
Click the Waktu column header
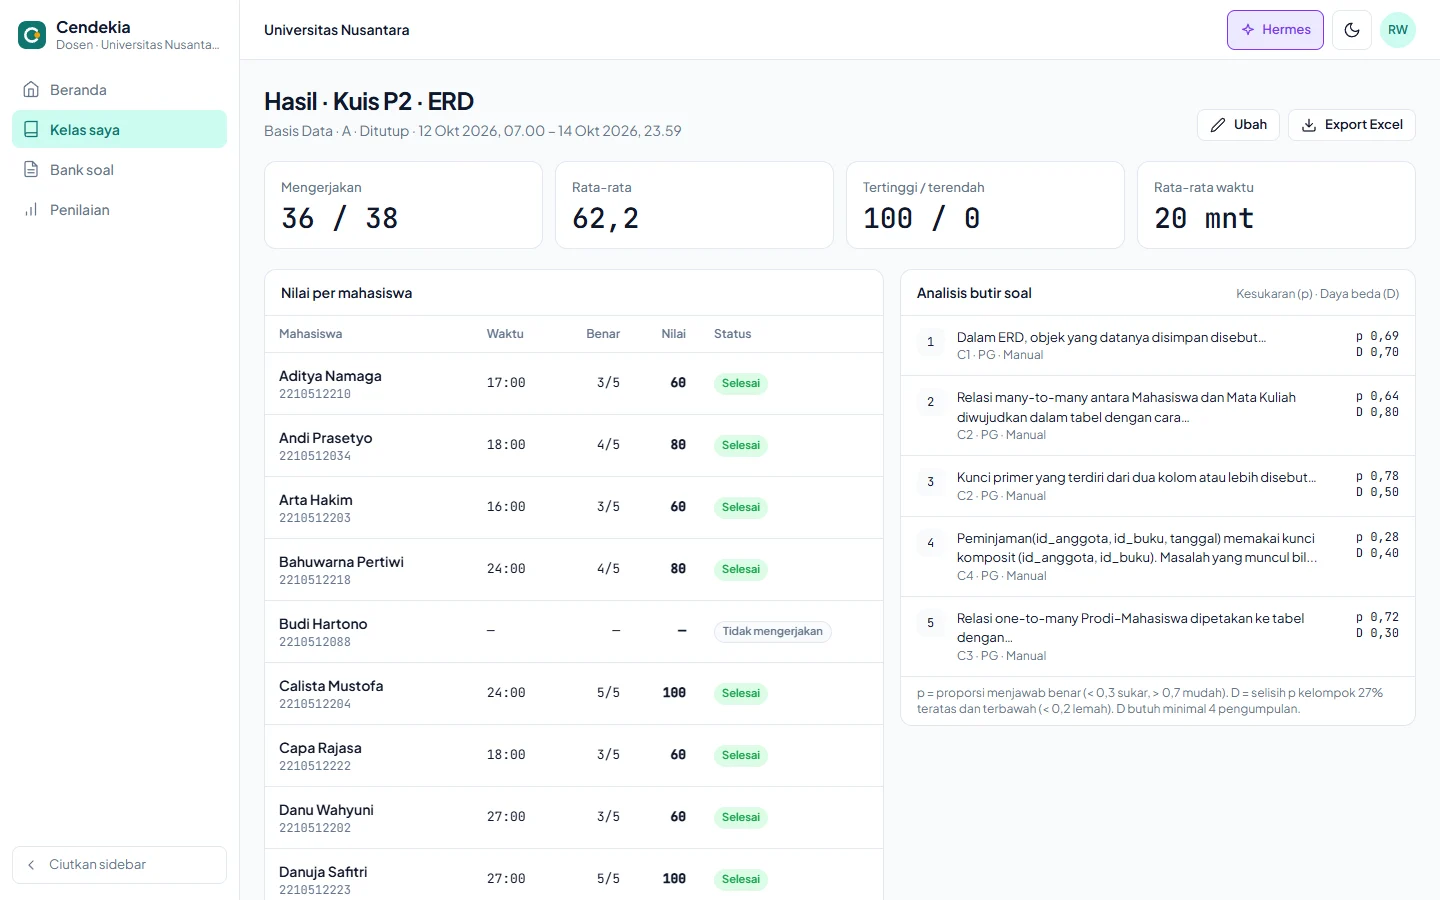505,334
